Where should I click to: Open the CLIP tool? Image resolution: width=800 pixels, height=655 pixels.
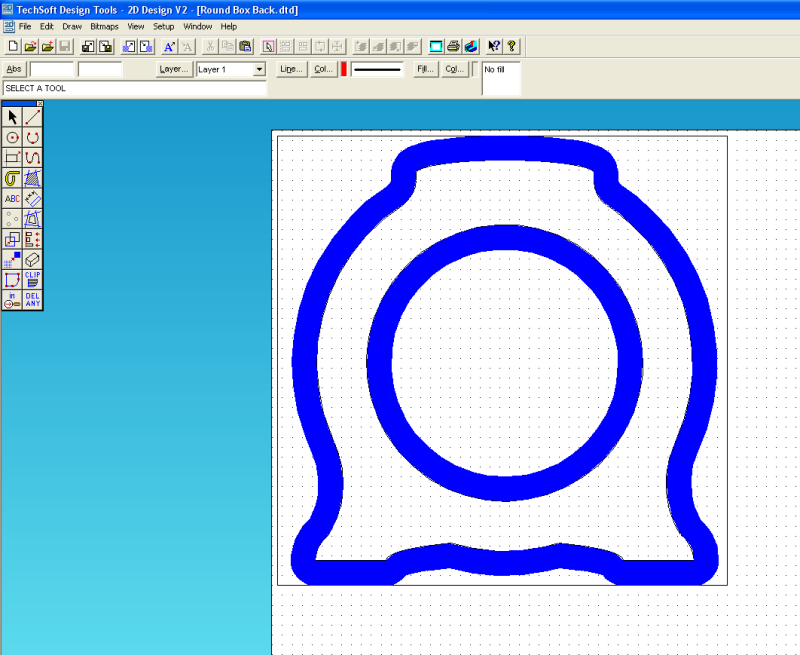click(x=33, y=280)
